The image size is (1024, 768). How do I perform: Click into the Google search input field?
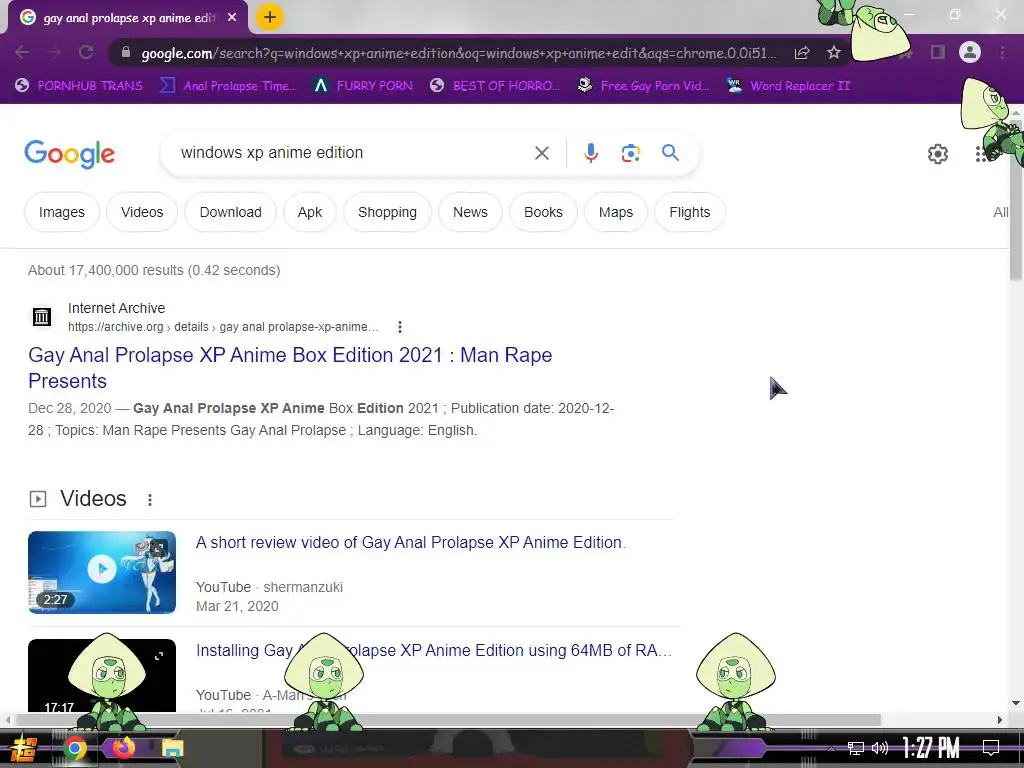coord(346,153)
